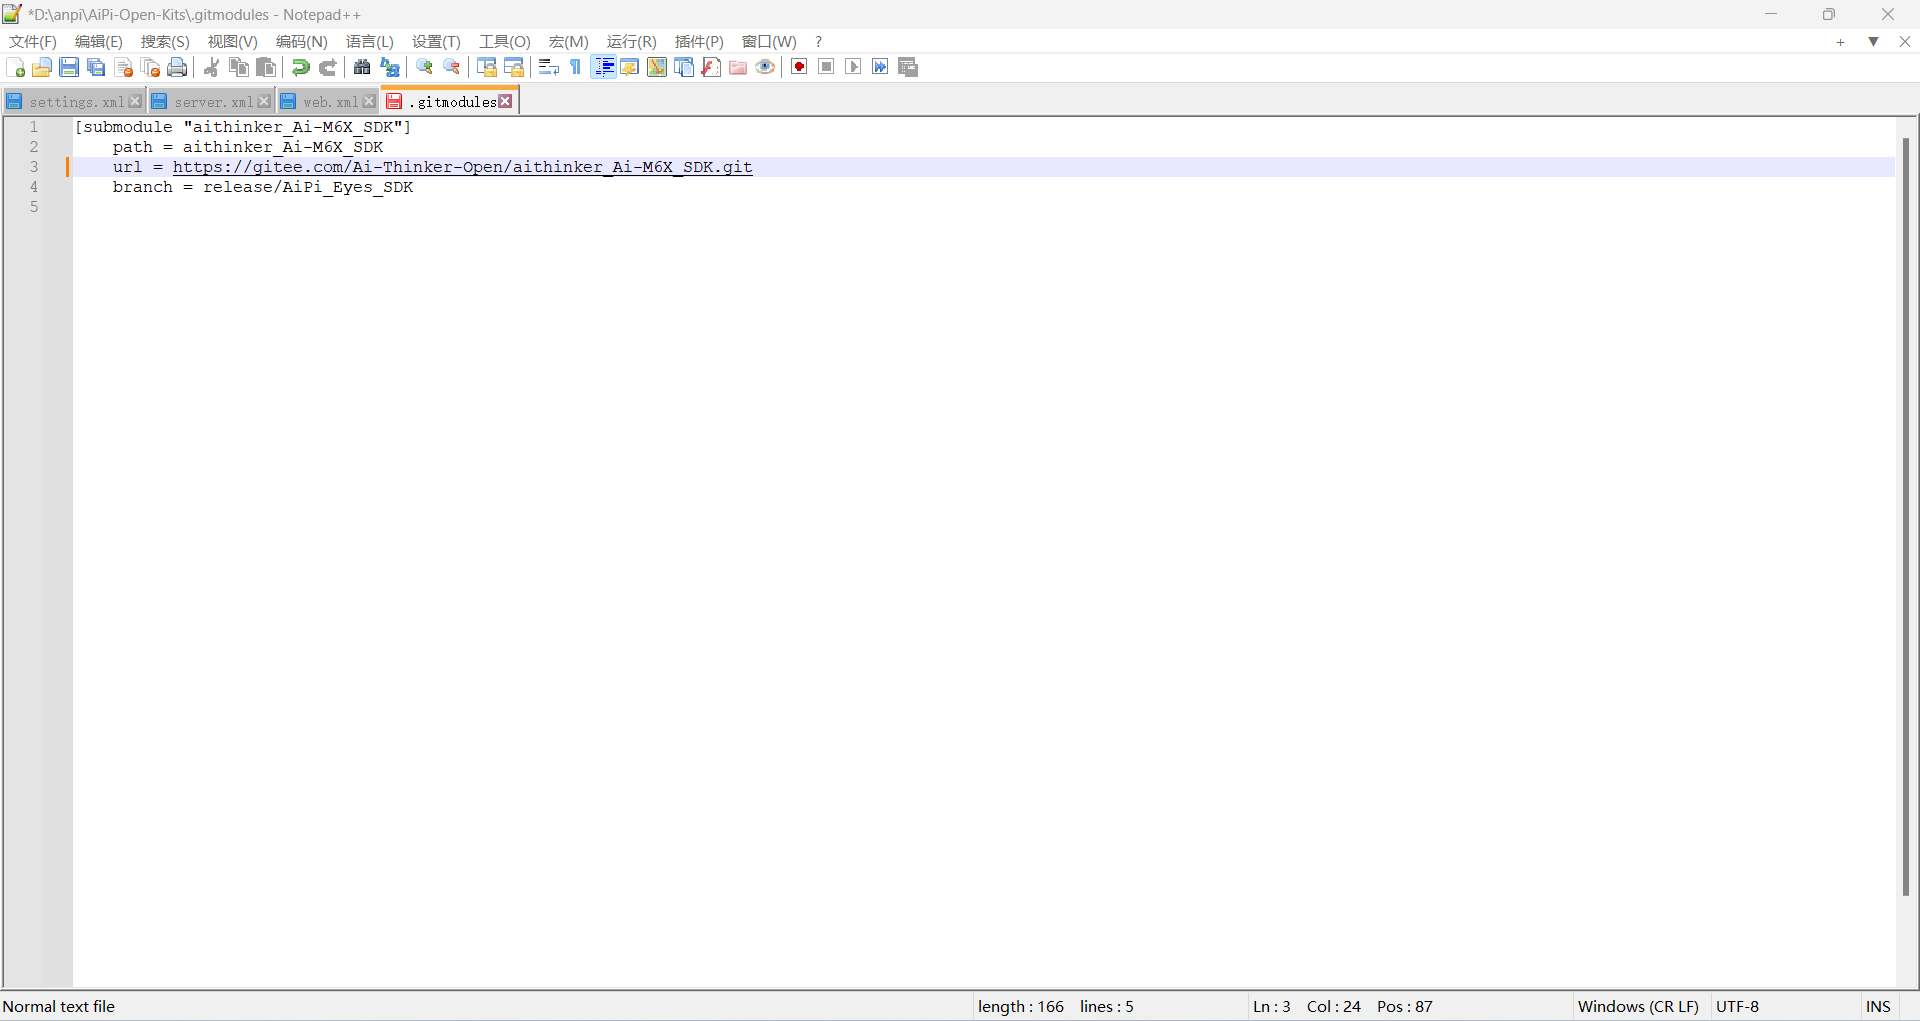Start macro recording with red dot

pyautogui.click(x=799, y=67)
